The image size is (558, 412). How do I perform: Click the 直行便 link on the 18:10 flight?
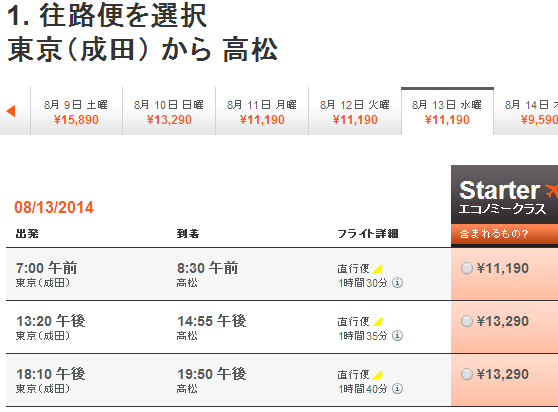point(353,375)
